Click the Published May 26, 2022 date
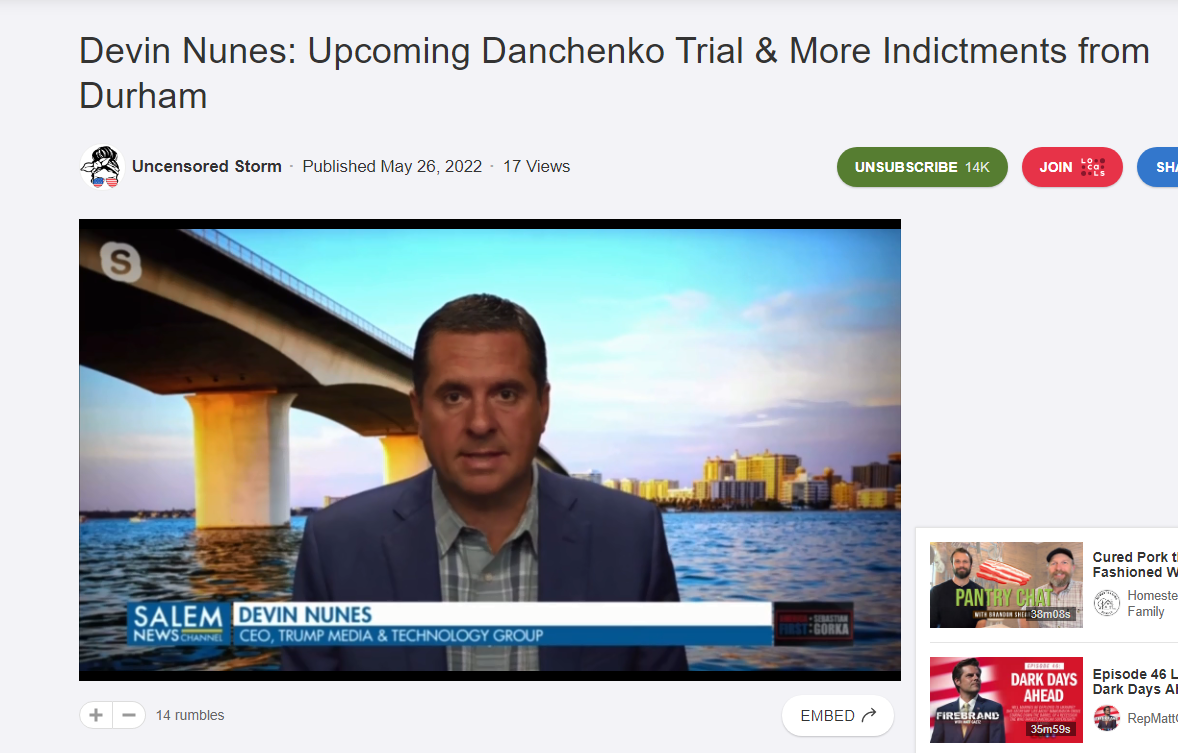1178x753 pixels. (x=392, y=166)
